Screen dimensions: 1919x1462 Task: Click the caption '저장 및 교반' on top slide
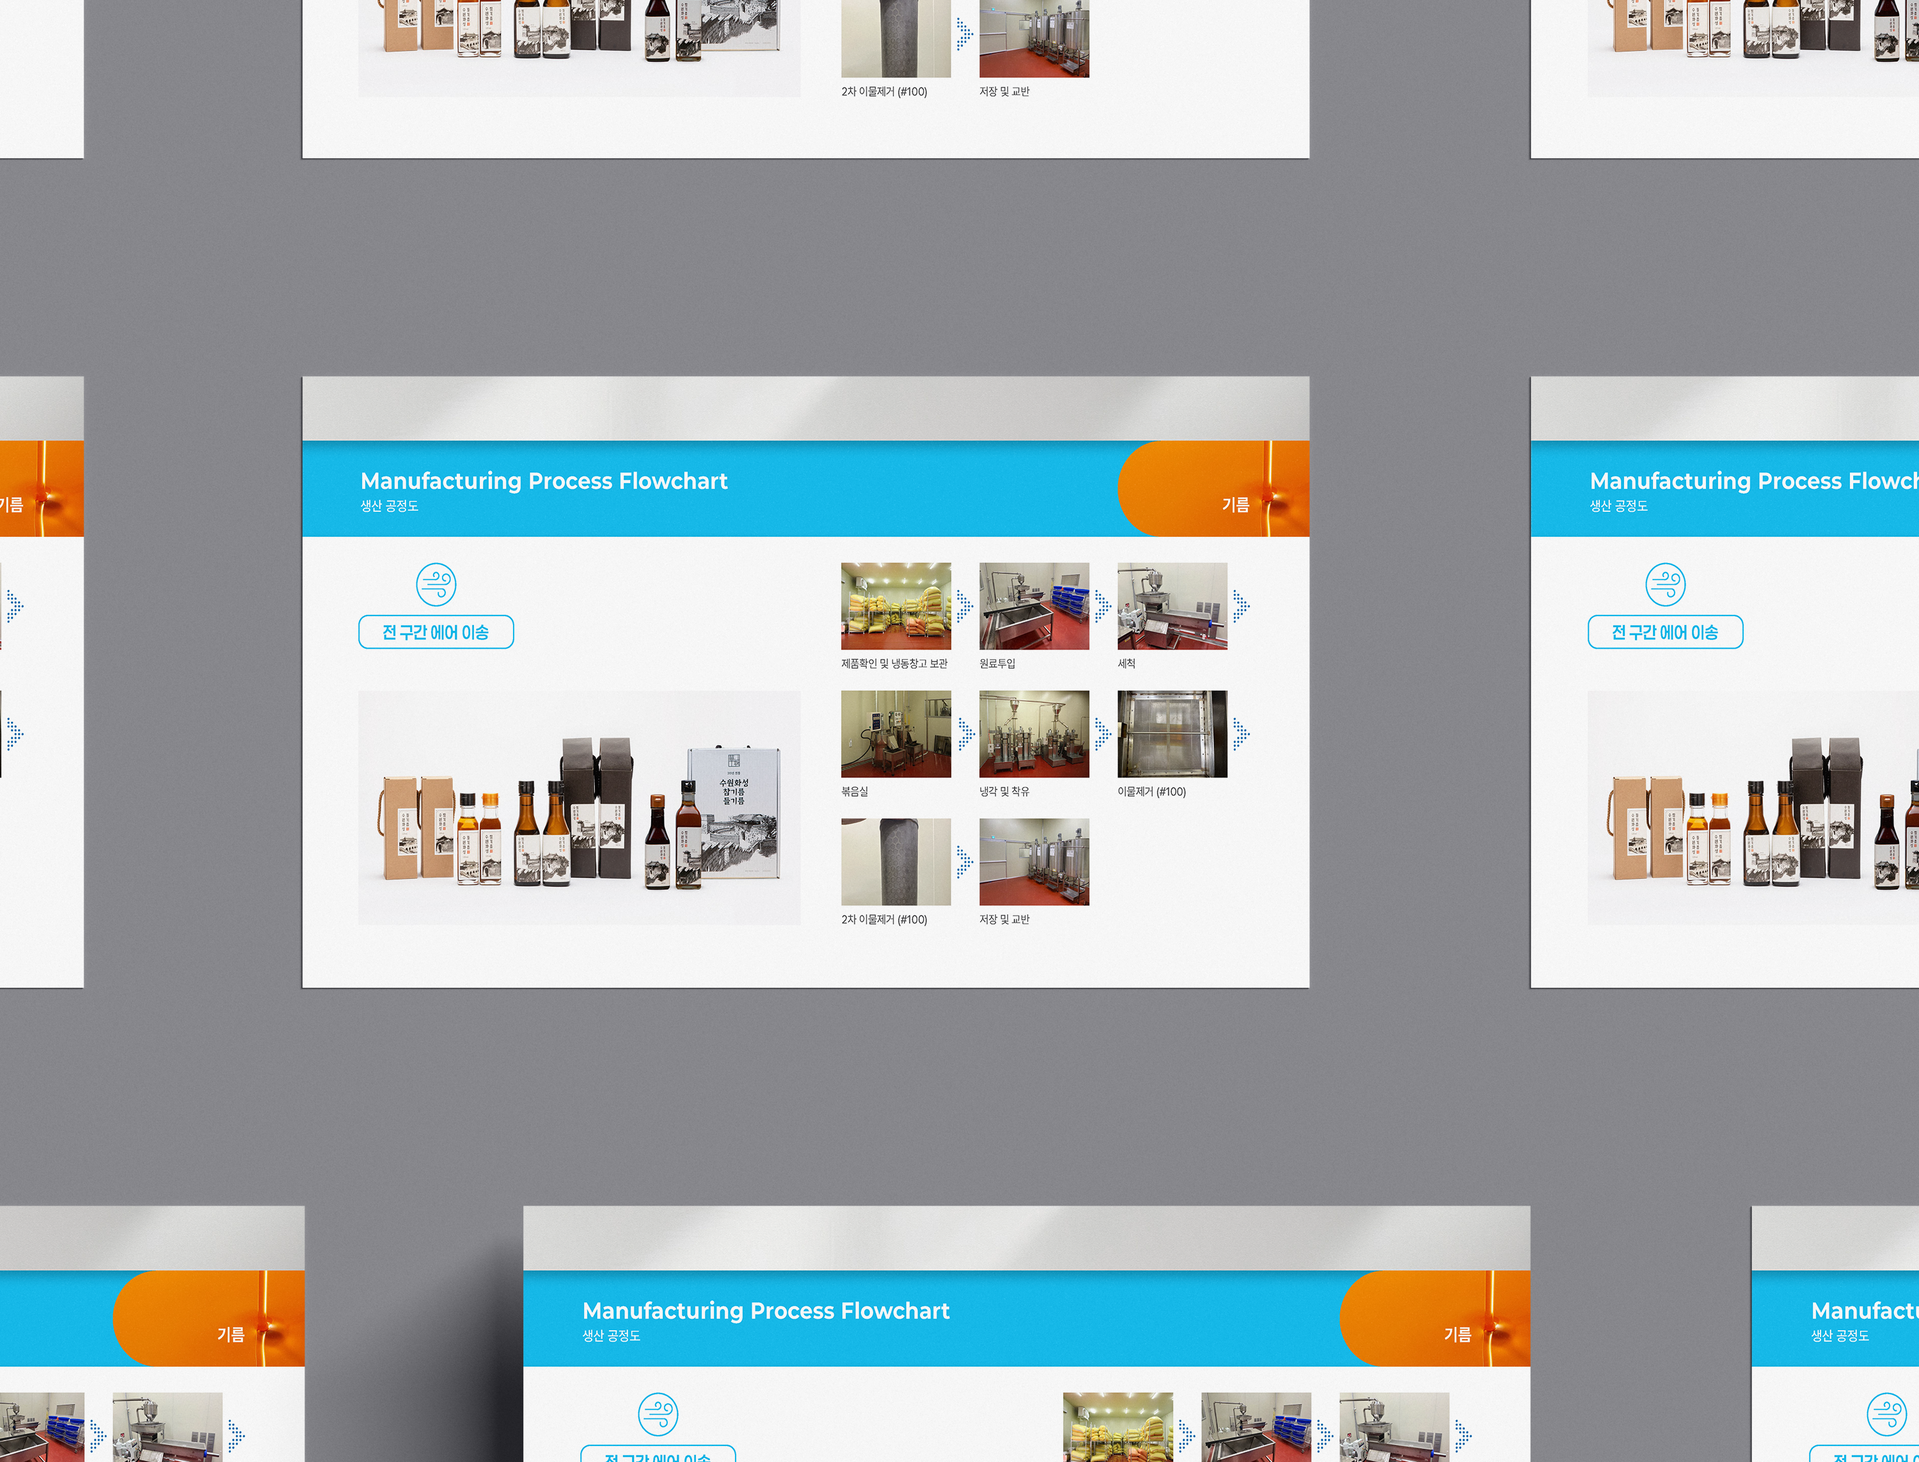(1004, 92)
